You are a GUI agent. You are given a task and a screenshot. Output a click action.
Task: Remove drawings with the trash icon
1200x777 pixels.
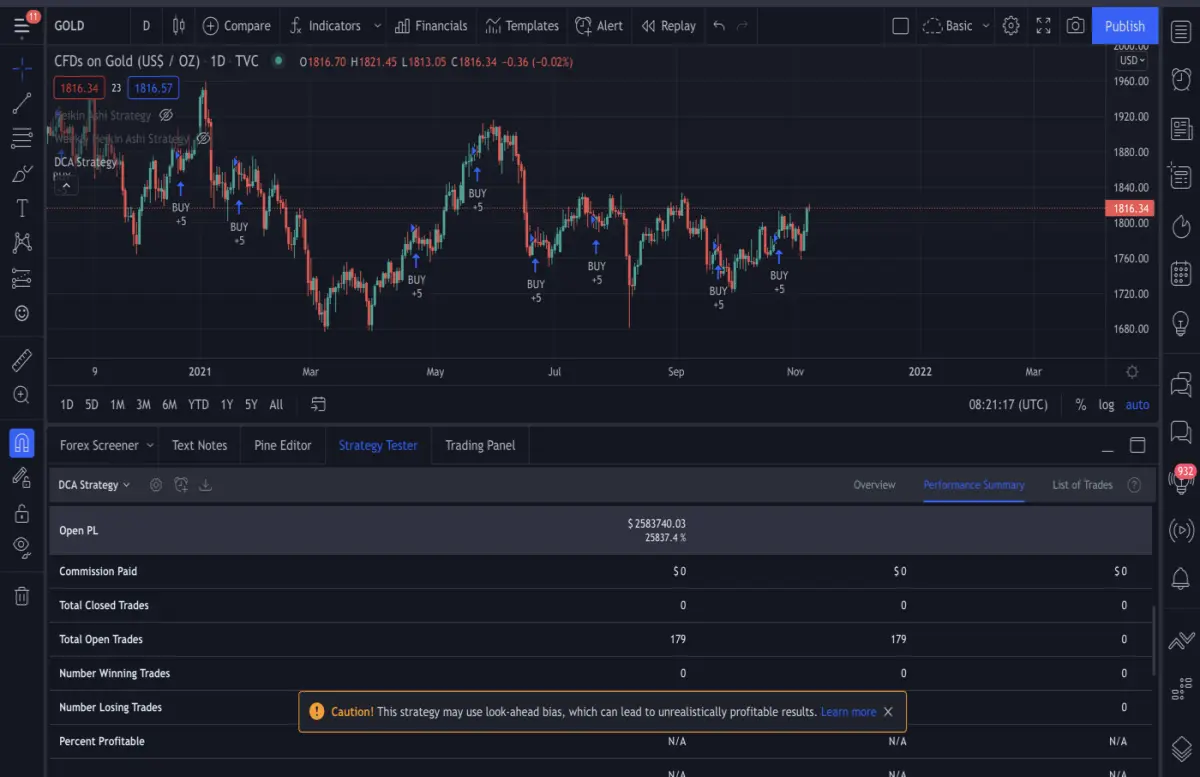[x=22, y=595]
